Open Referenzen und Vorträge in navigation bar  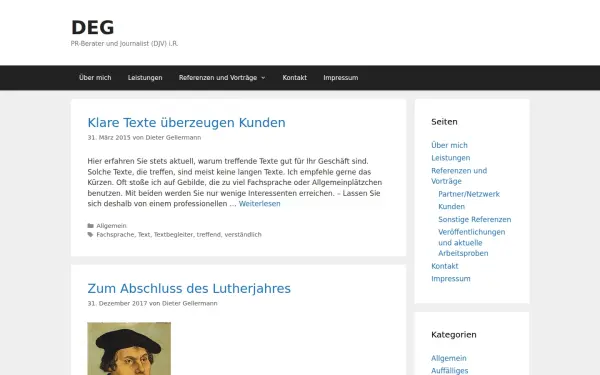tap(218, 78)
